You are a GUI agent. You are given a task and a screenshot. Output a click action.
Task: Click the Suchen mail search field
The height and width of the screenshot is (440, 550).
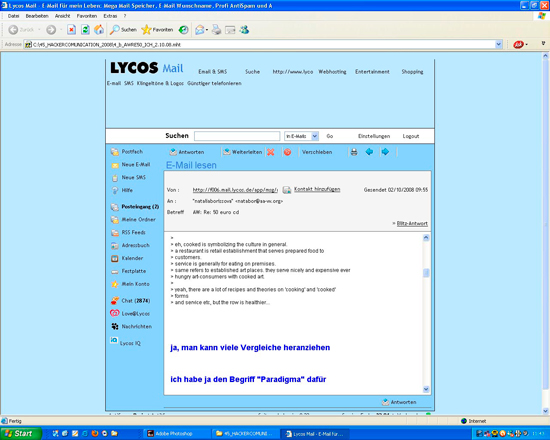coord(237,136)
